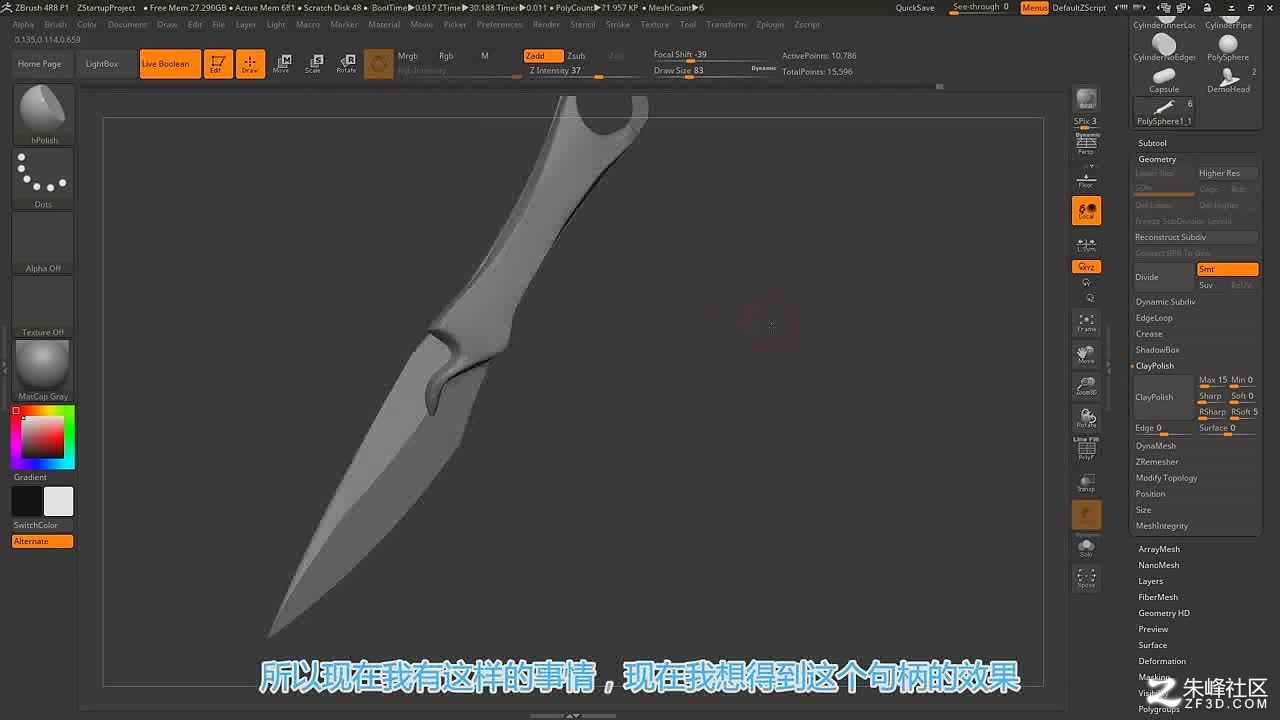This screenshot has width=1280, height=720.
Task: Expand the DynaMesh section
Action: click(1156, 446)
